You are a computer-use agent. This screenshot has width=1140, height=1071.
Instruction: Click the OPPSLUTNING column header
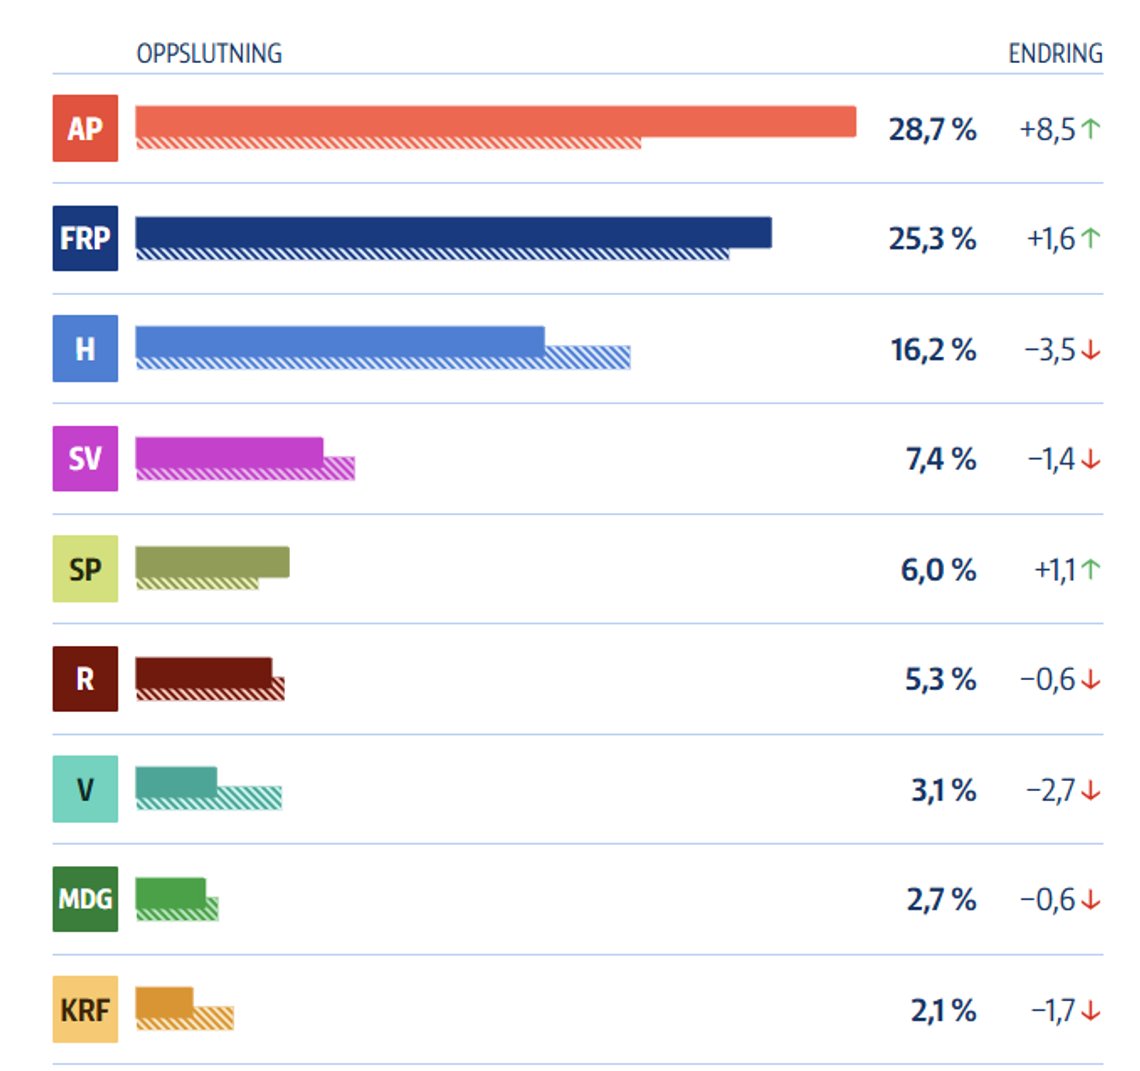(x=209, y=53)
